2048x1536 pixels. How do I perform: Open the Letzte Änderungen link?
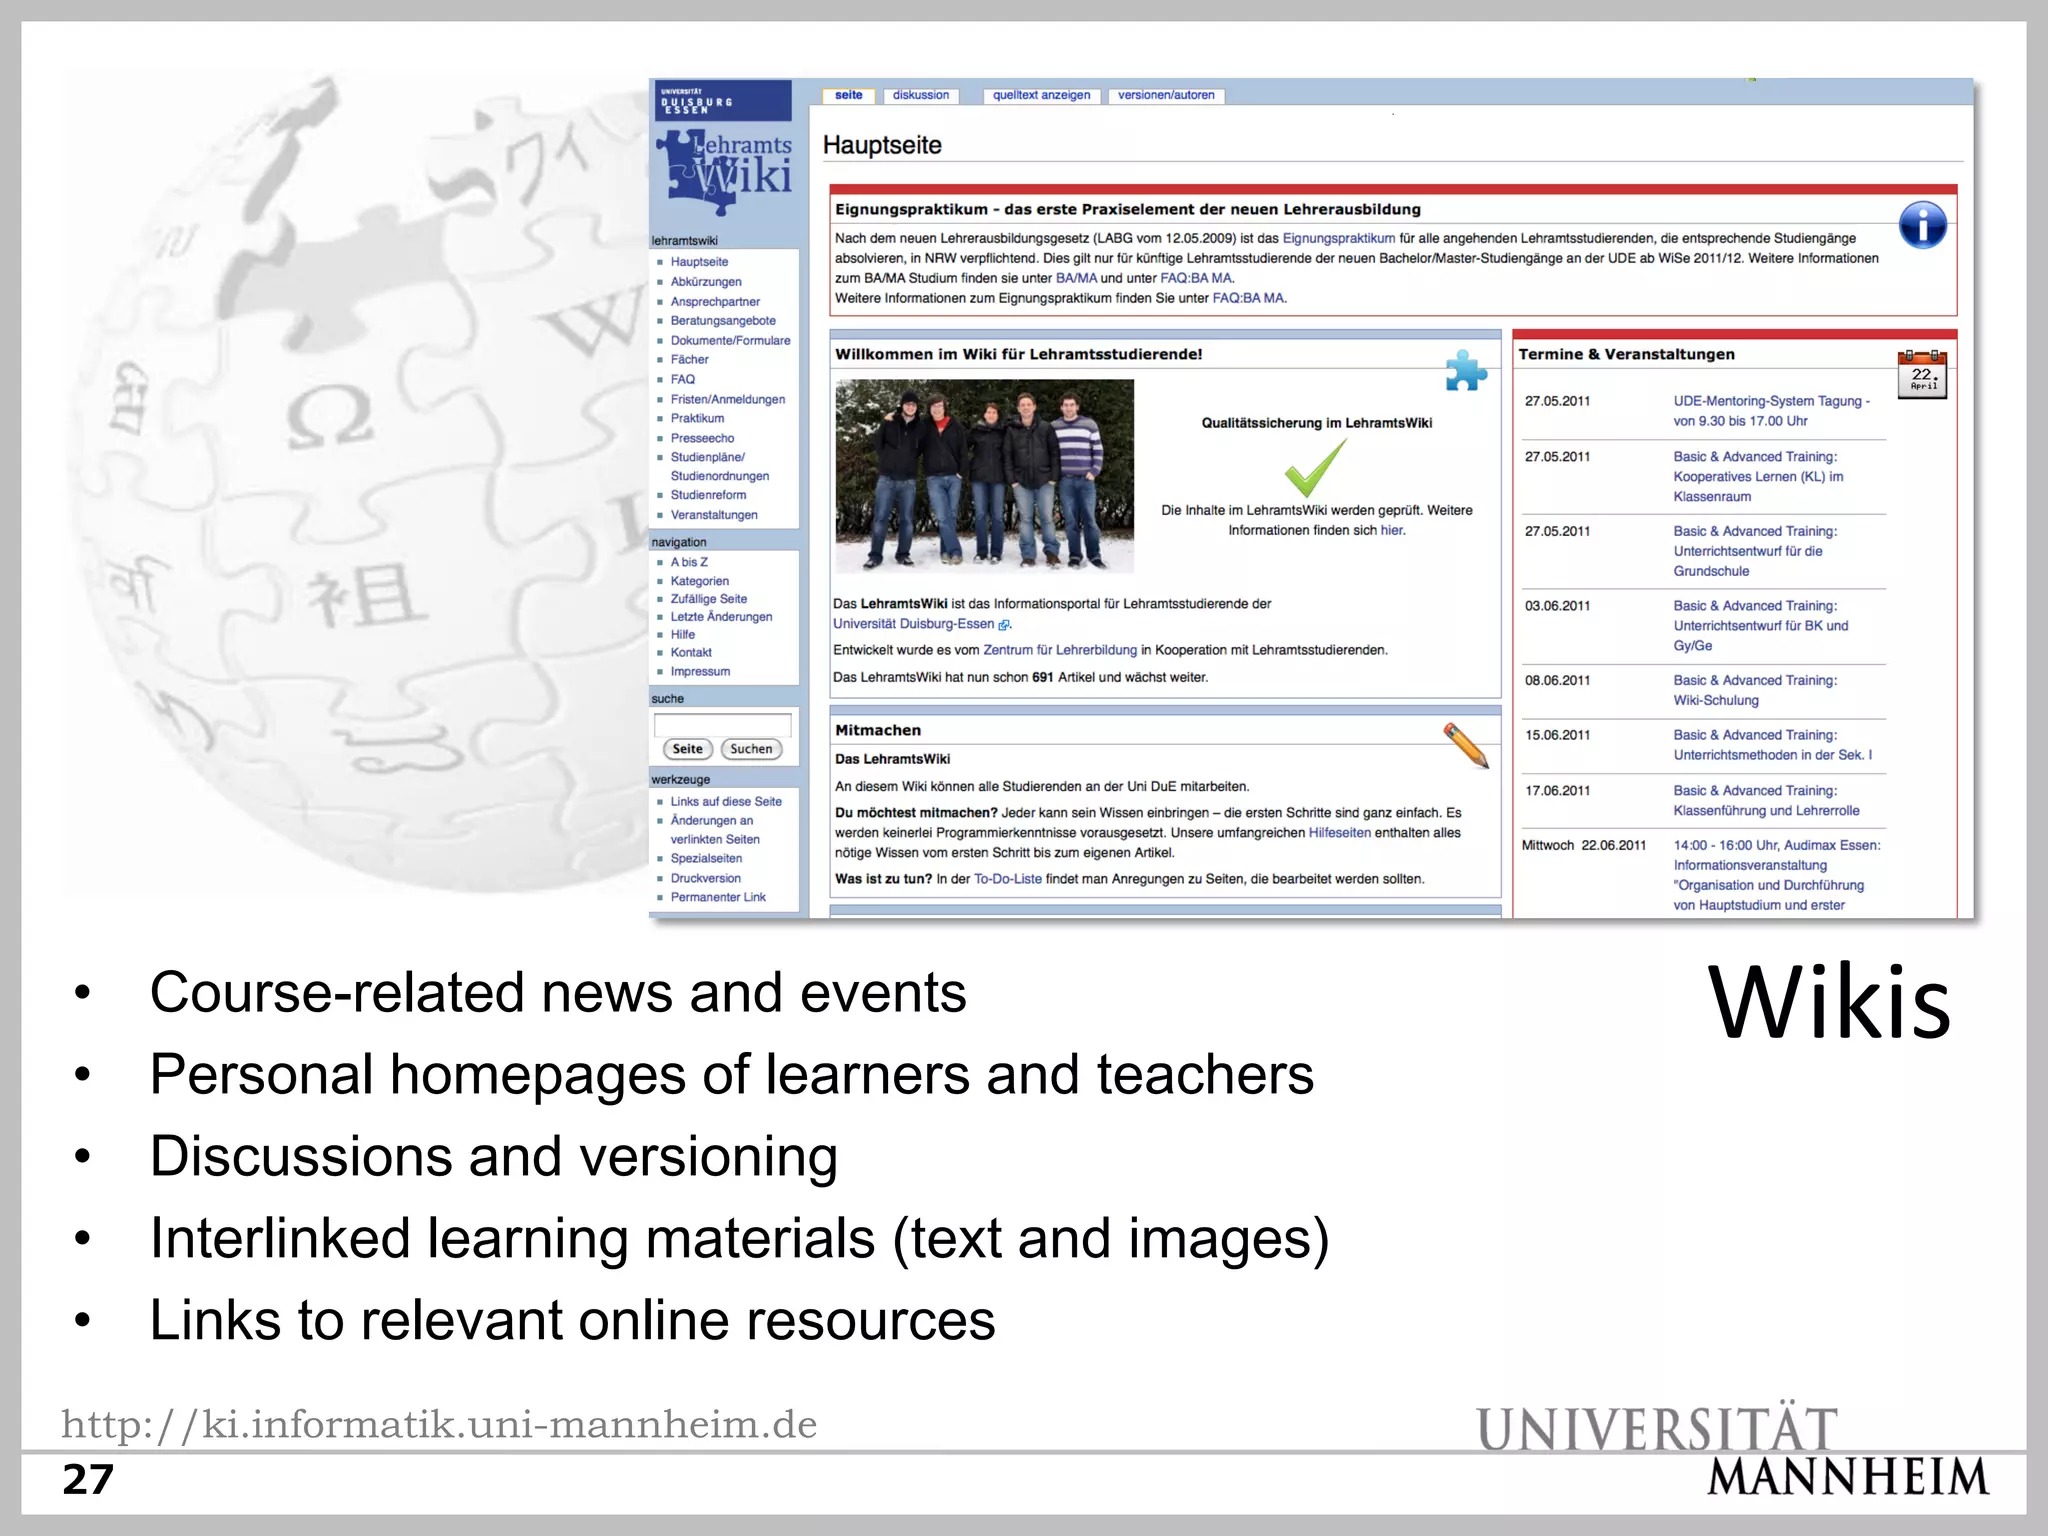721,617
